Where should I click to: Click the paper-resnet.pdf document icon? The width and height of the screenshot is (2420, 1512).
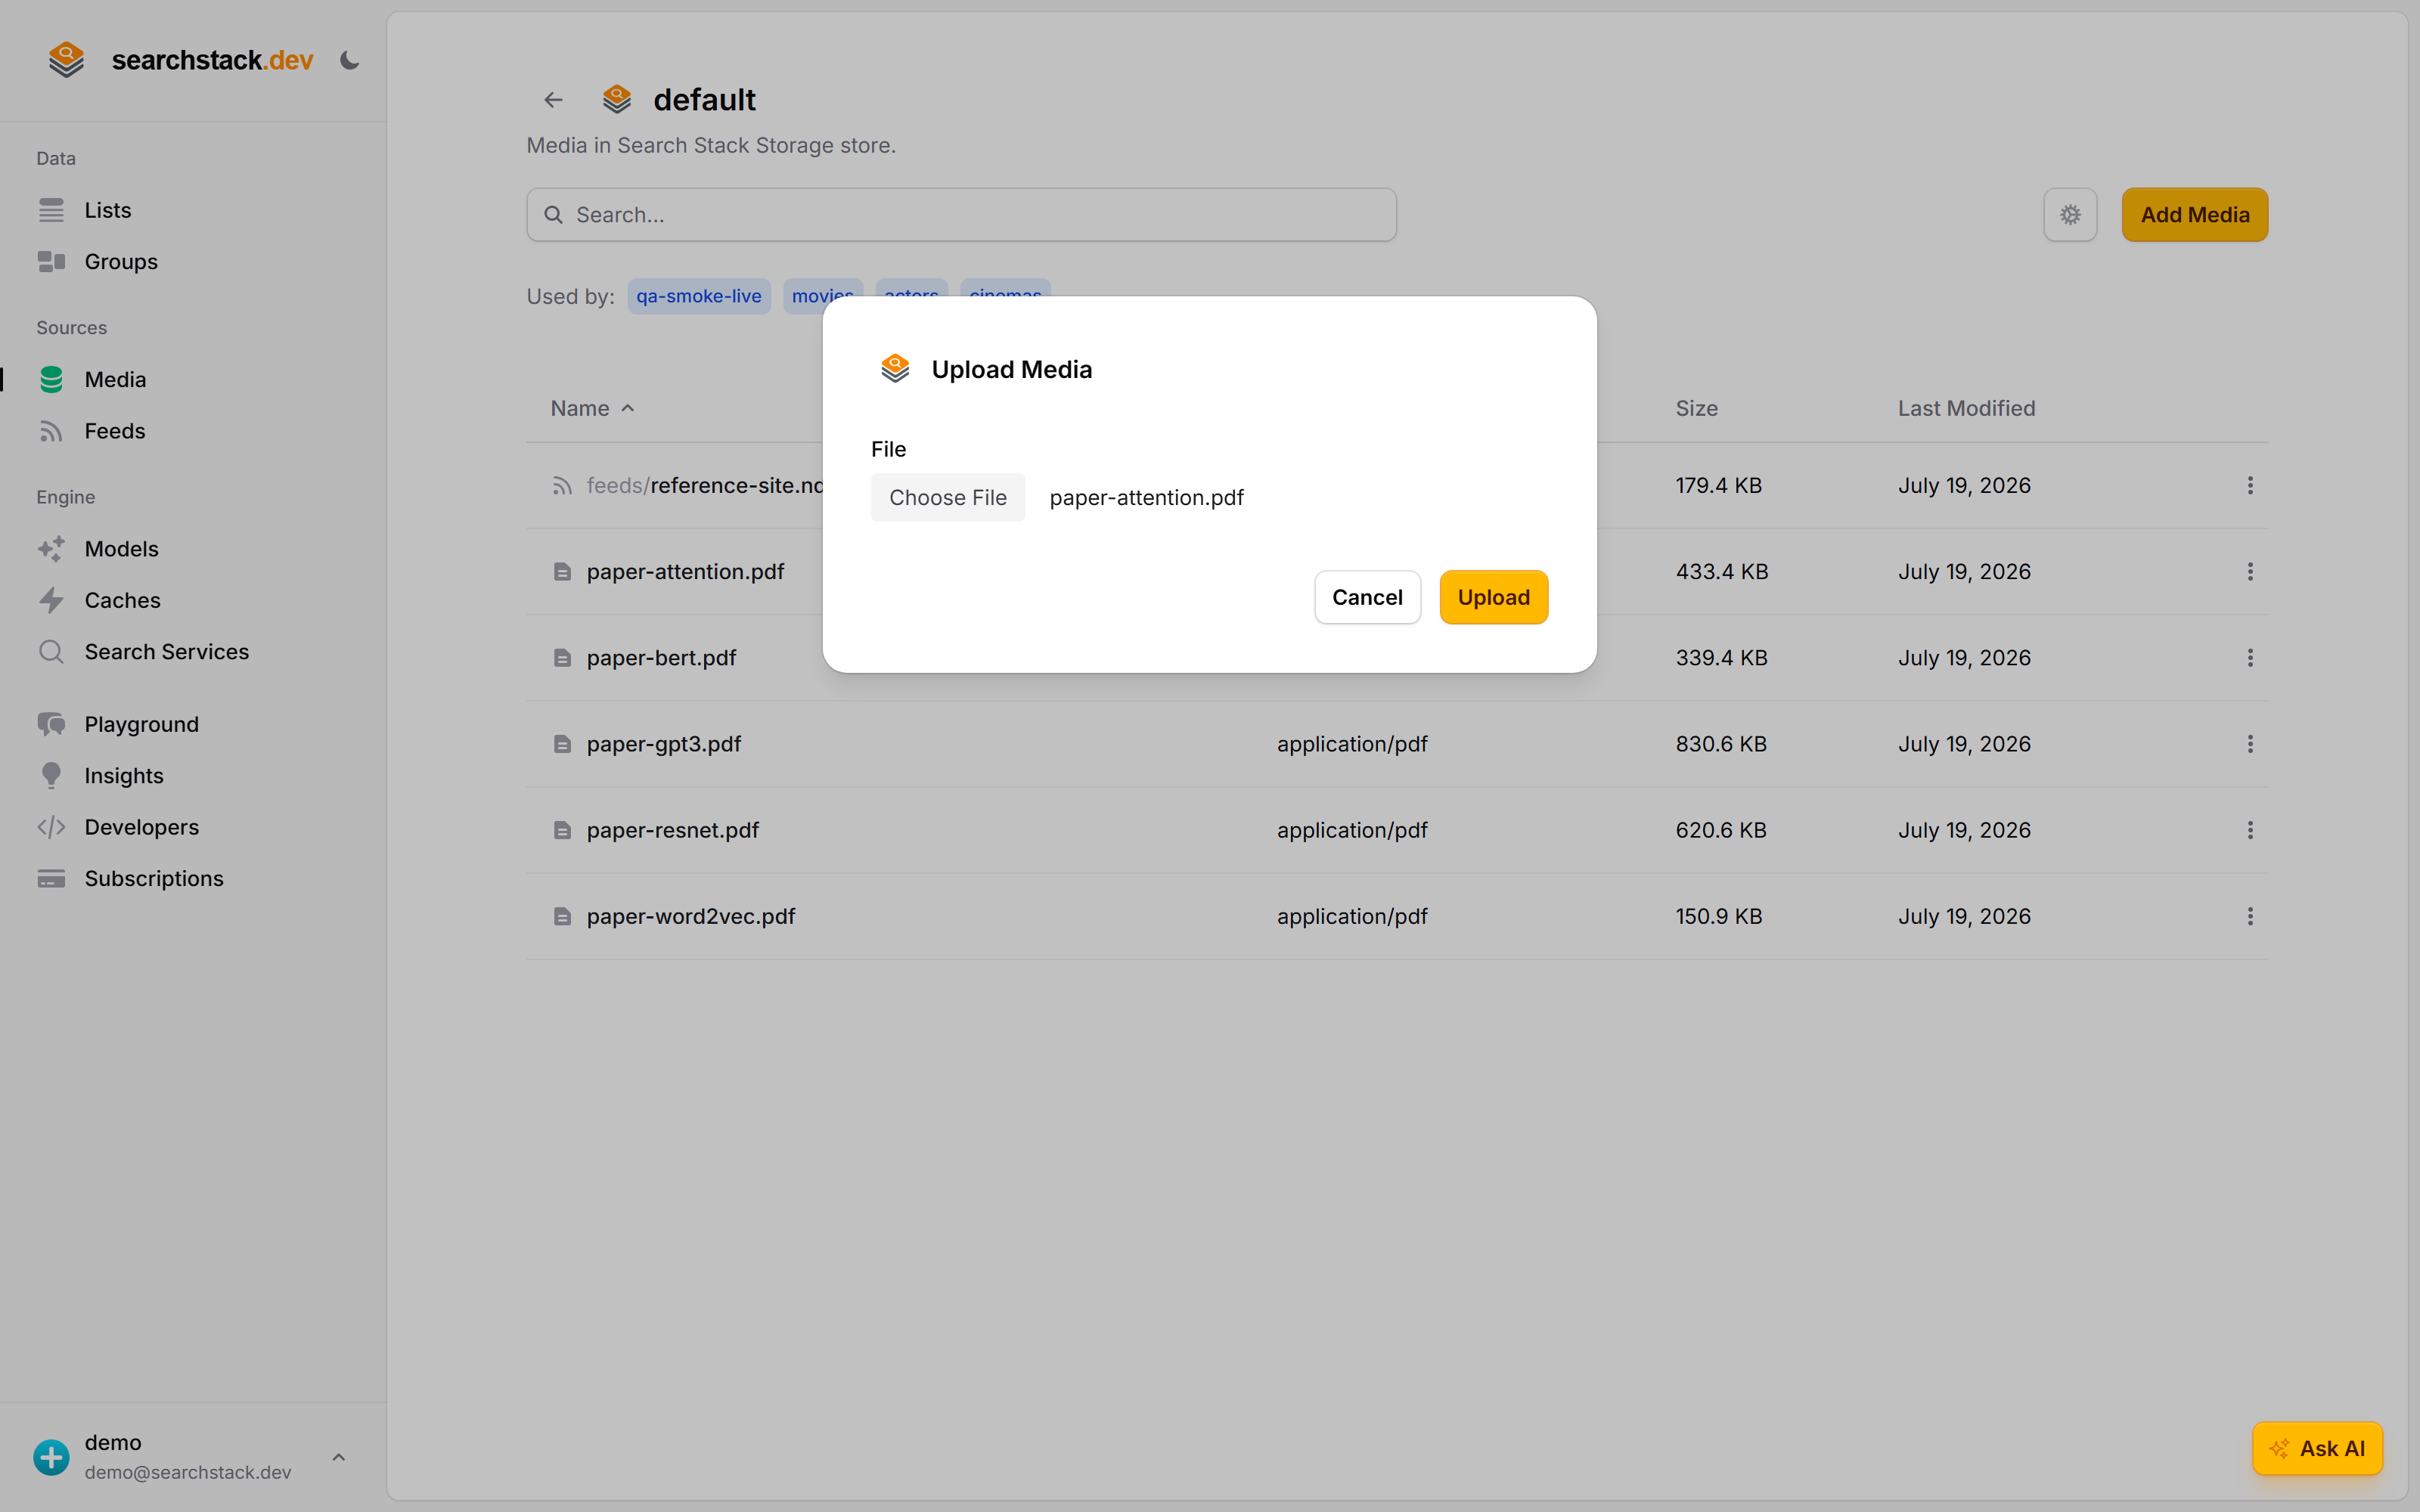tap(562, 830)
